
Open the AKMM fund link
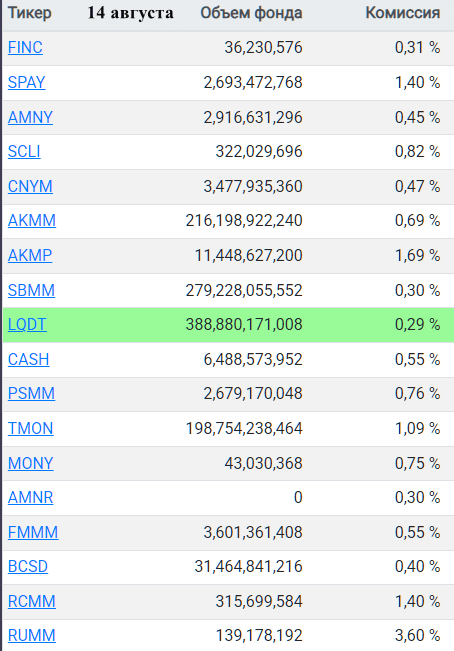(x=32, y=220)
